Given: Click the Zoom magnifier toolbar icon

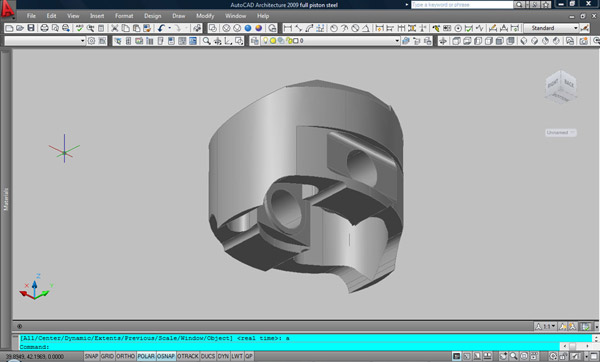Looking at the screenshot, I should point(206,41).
